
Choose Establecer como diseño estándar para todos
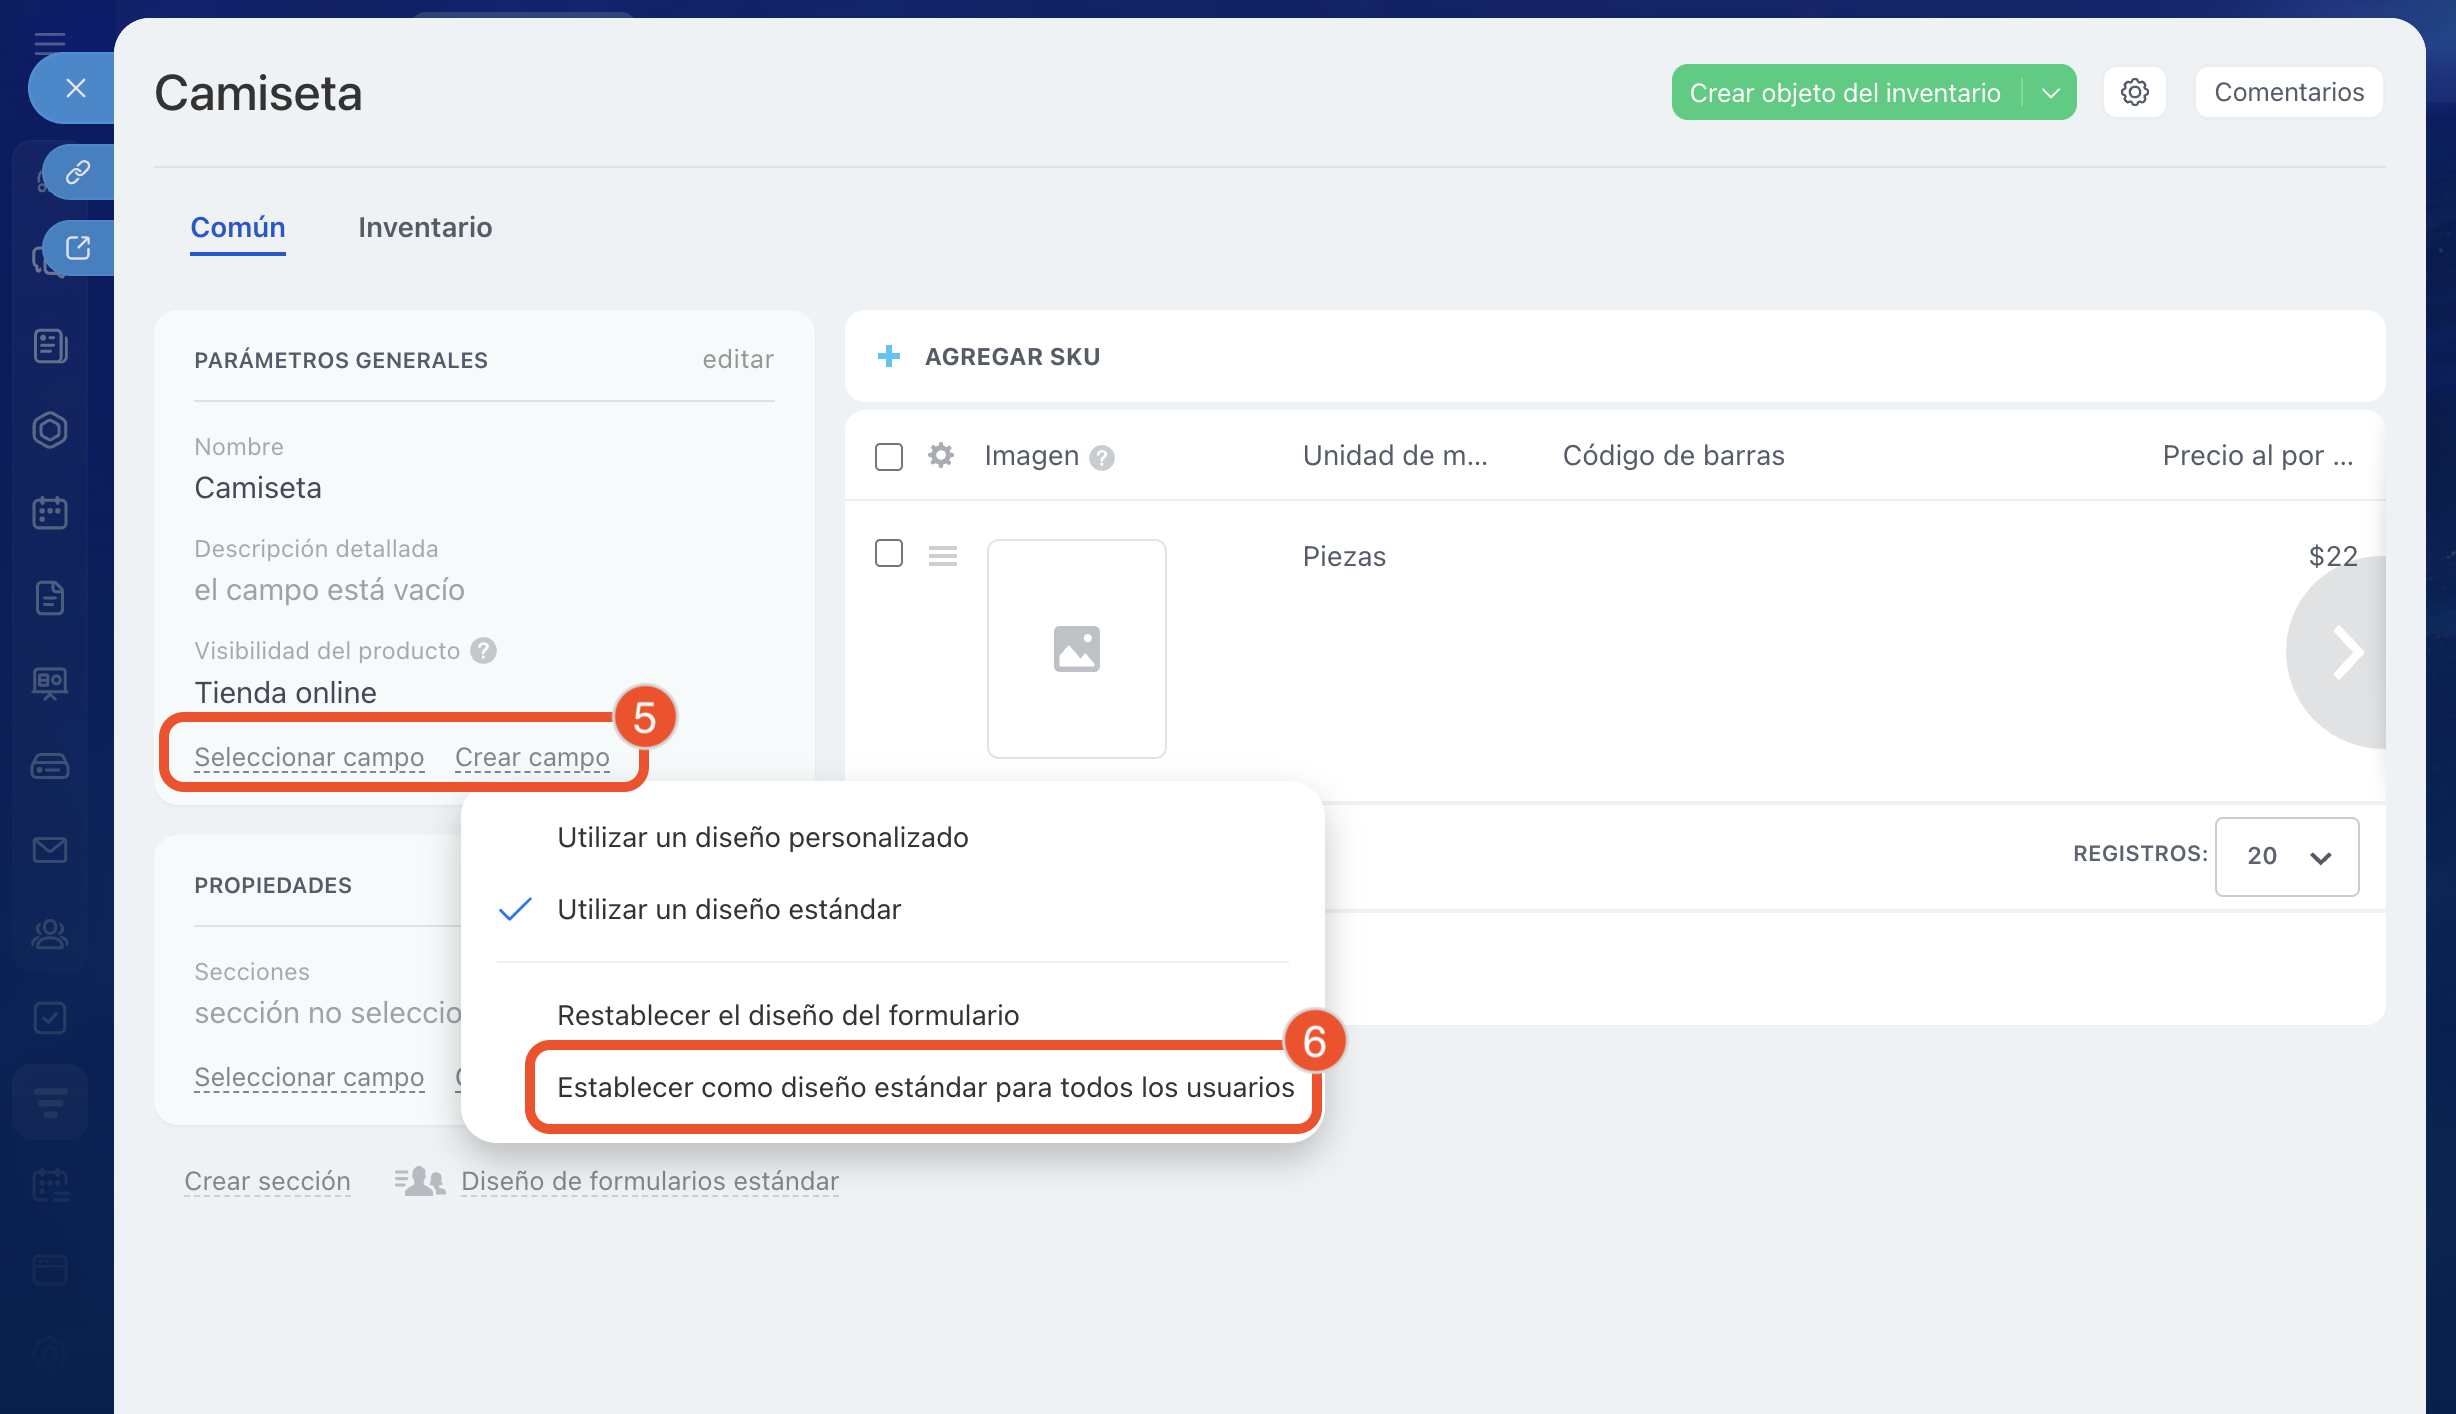[x=925, y=1087]
